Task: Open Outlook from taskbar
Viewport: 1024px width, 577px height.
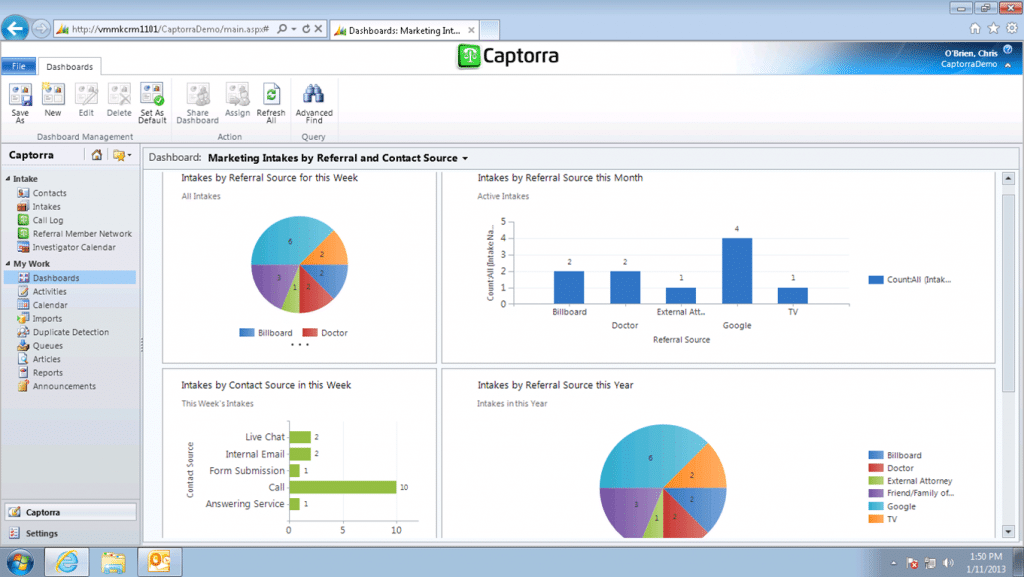Action: 159,562
